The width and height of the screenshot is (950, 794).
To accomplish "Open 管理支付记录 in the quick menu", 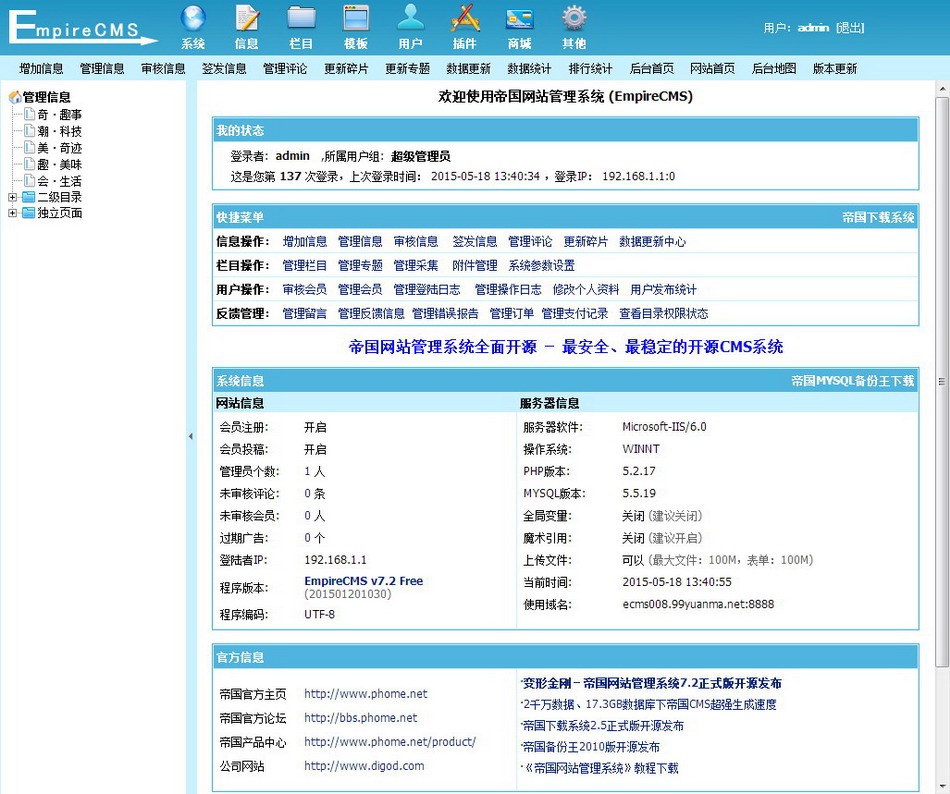I will point(575,314).
